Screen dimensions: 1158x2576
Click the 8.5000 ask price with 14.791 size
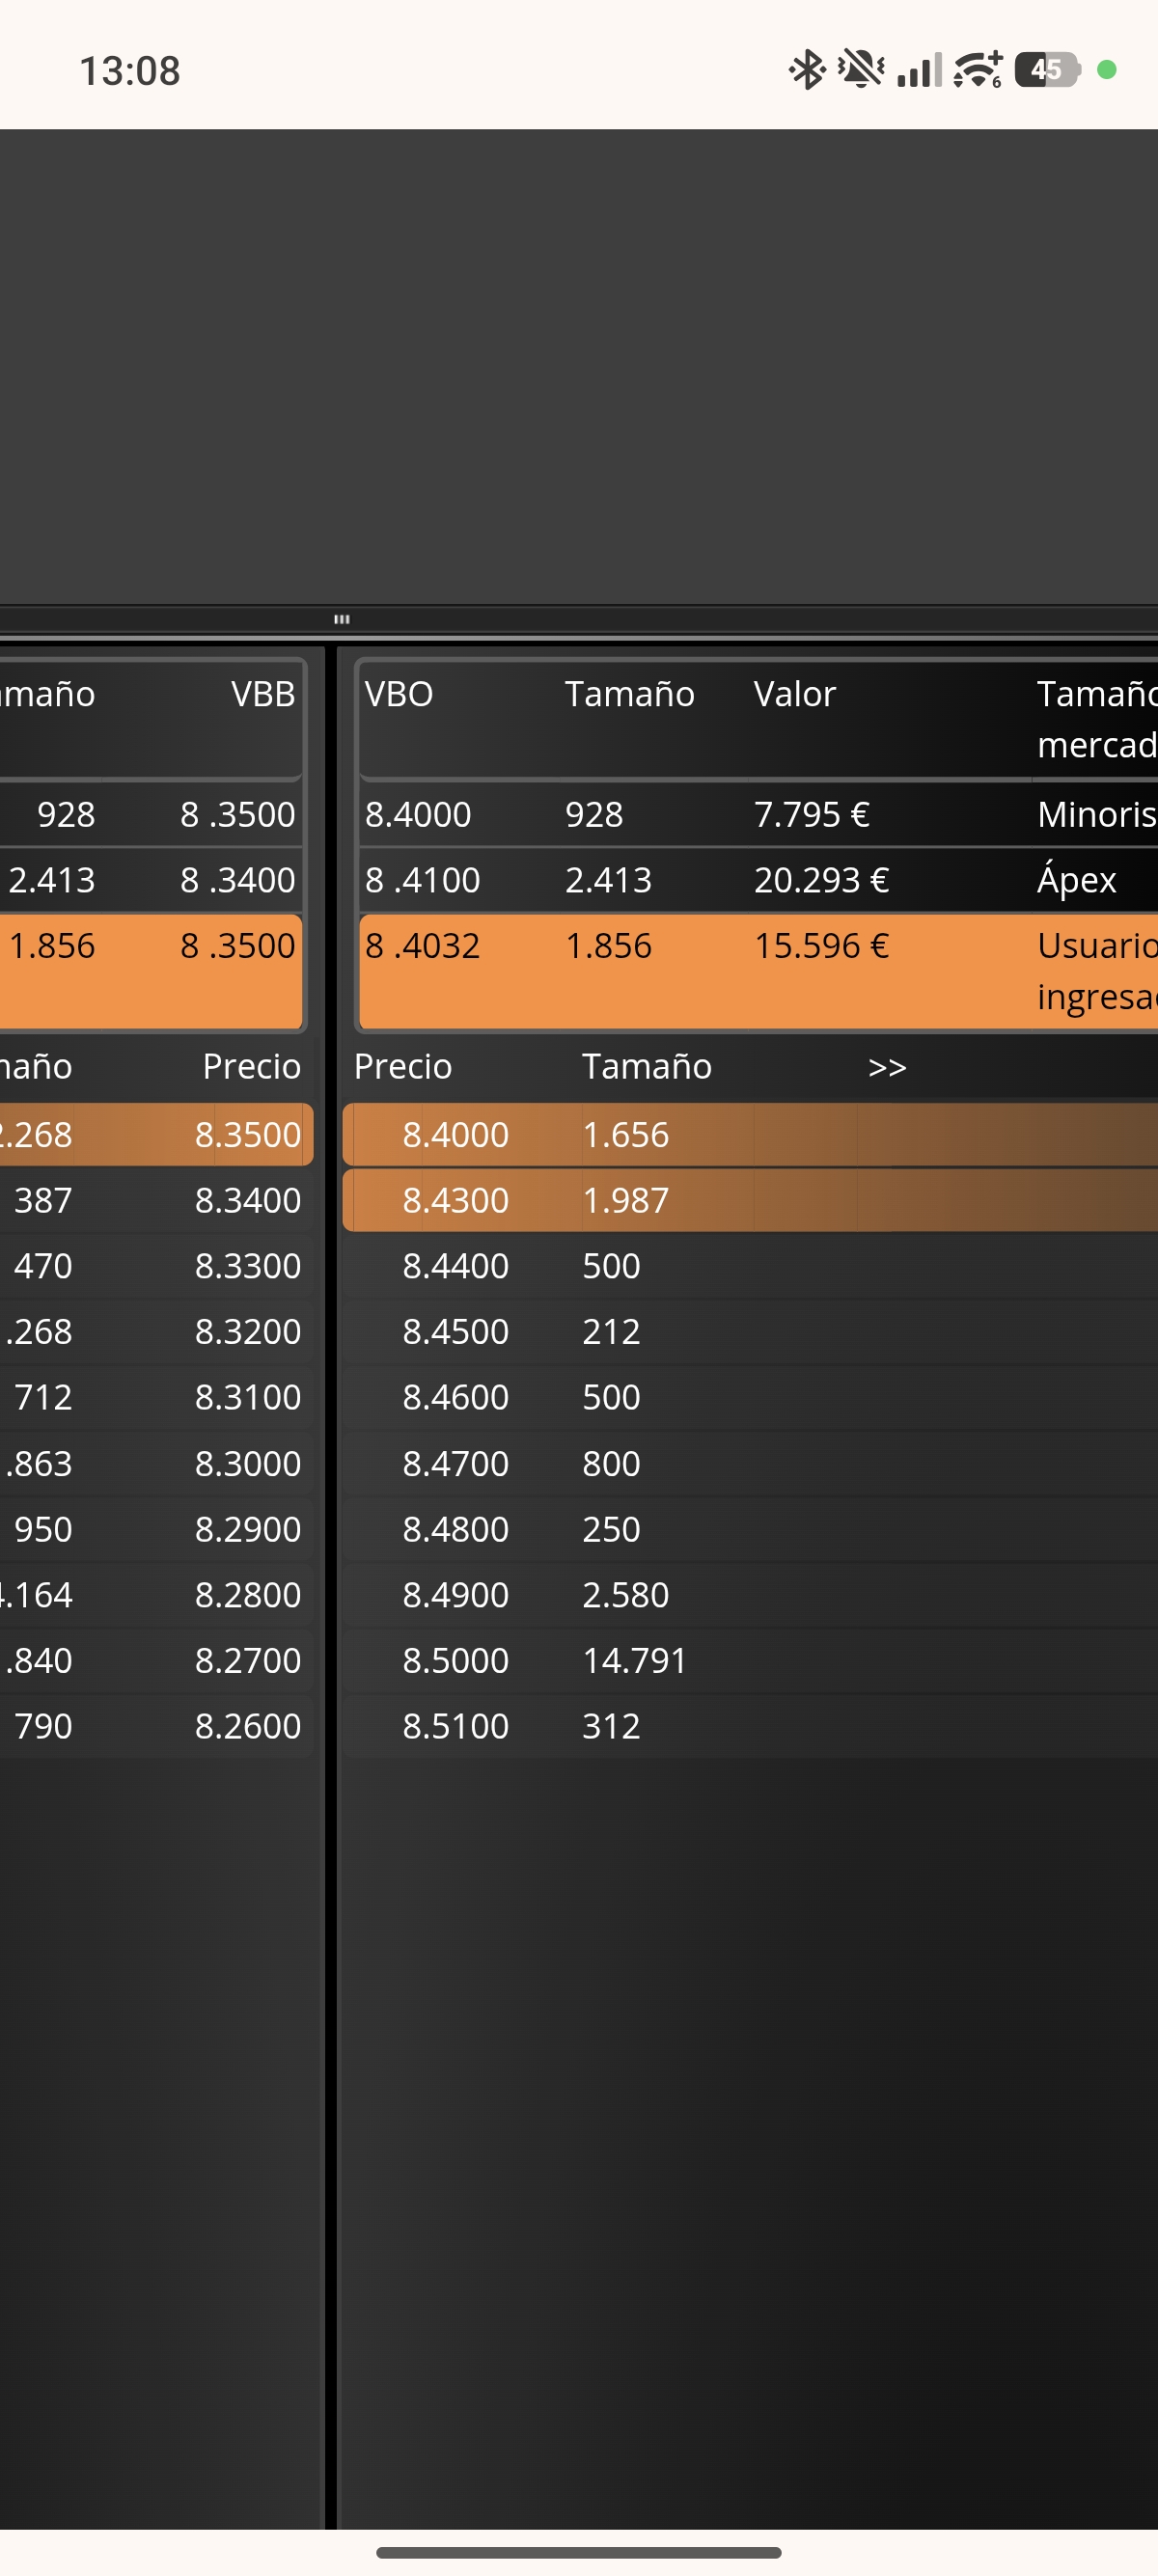tap(456, 1660)
